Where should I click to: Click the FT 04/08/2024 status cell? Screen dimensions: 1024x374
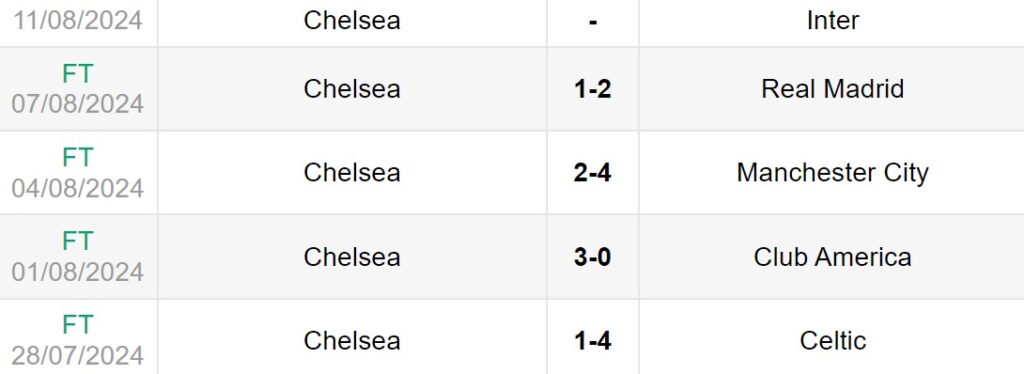coord(78,173)
